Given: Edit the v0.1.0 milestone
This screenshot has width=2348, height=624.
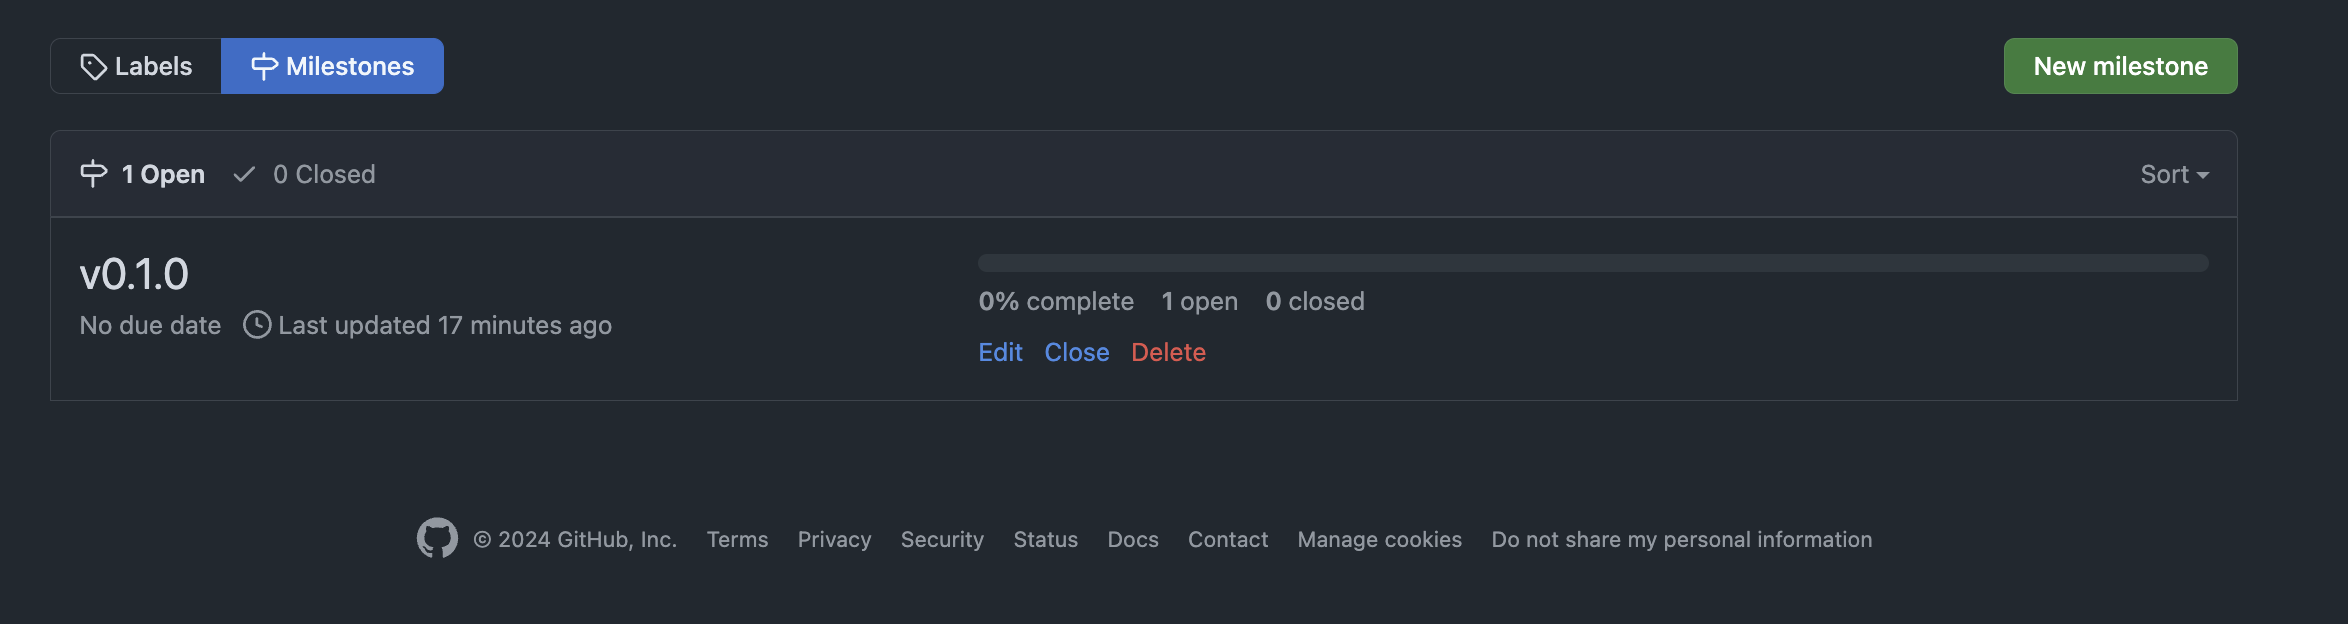Looking at the screenshot, I should pyautogui.click(x=1000, y=352).
